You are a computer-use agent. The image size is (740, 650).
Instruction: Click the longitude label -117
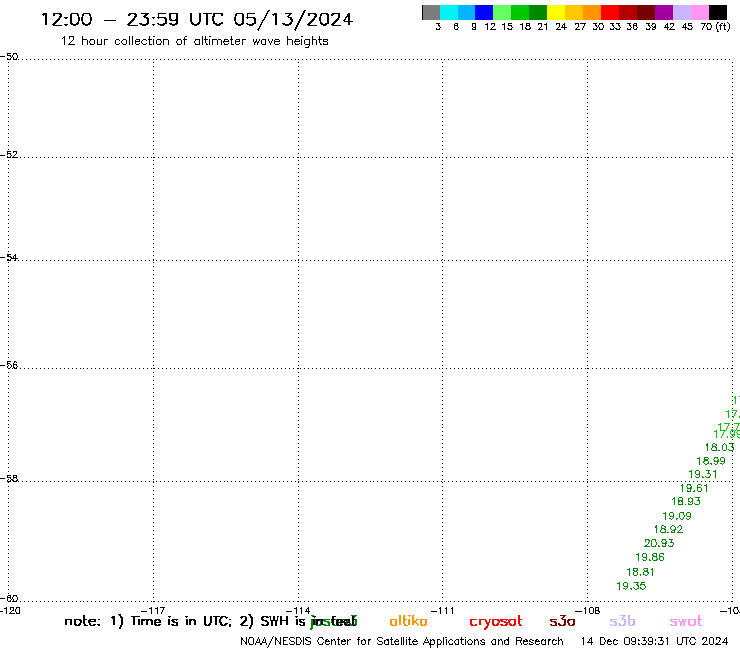click(153, 611)
